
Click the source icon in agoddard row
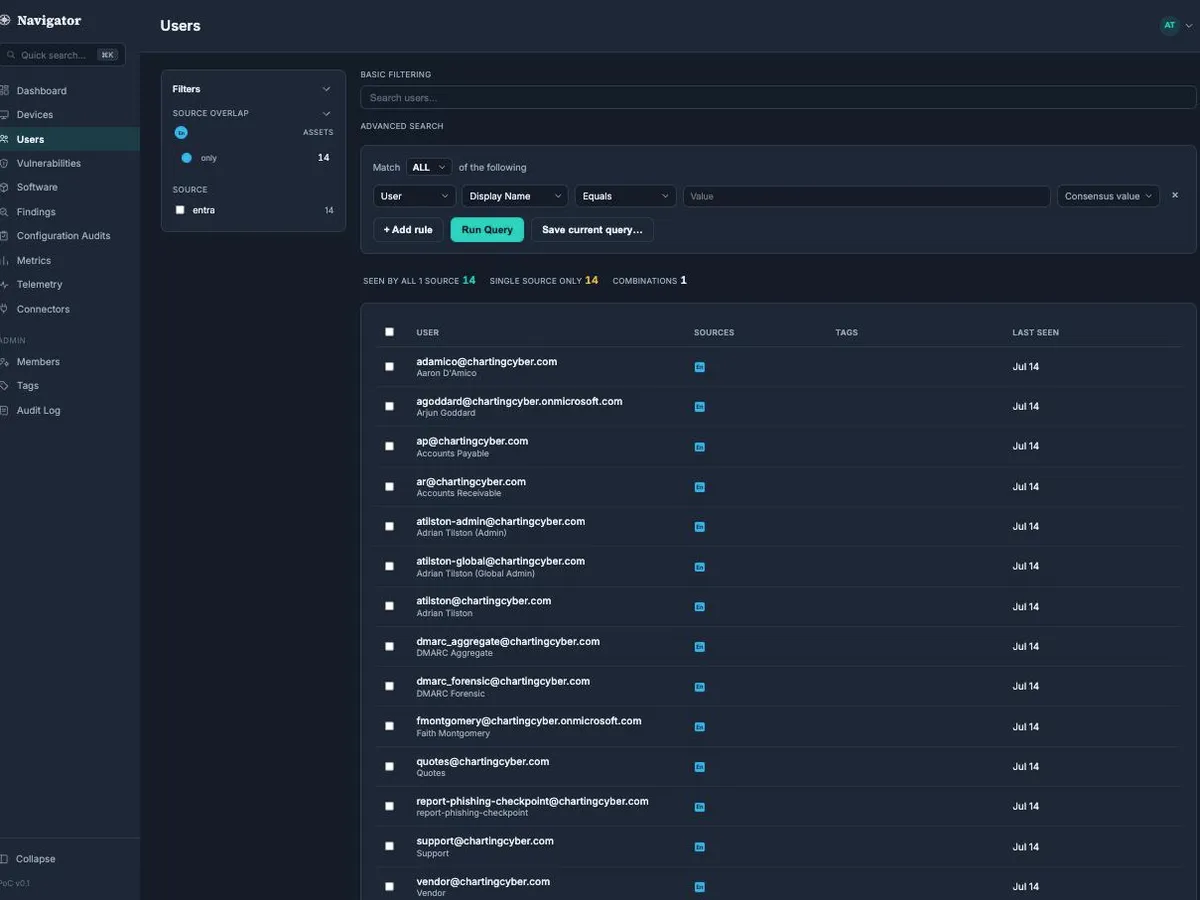(x=700, y=407)
